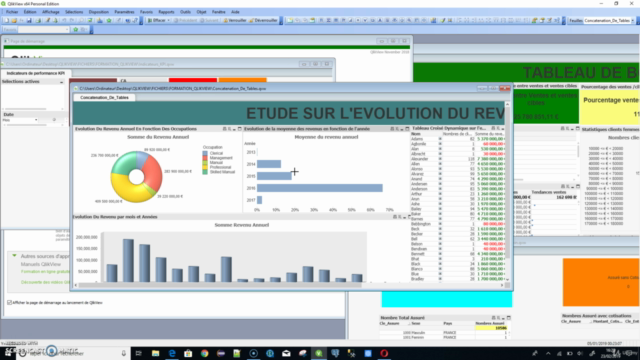Expand the Alexander row in pivot table
The image size is (640, 360).
440,159
